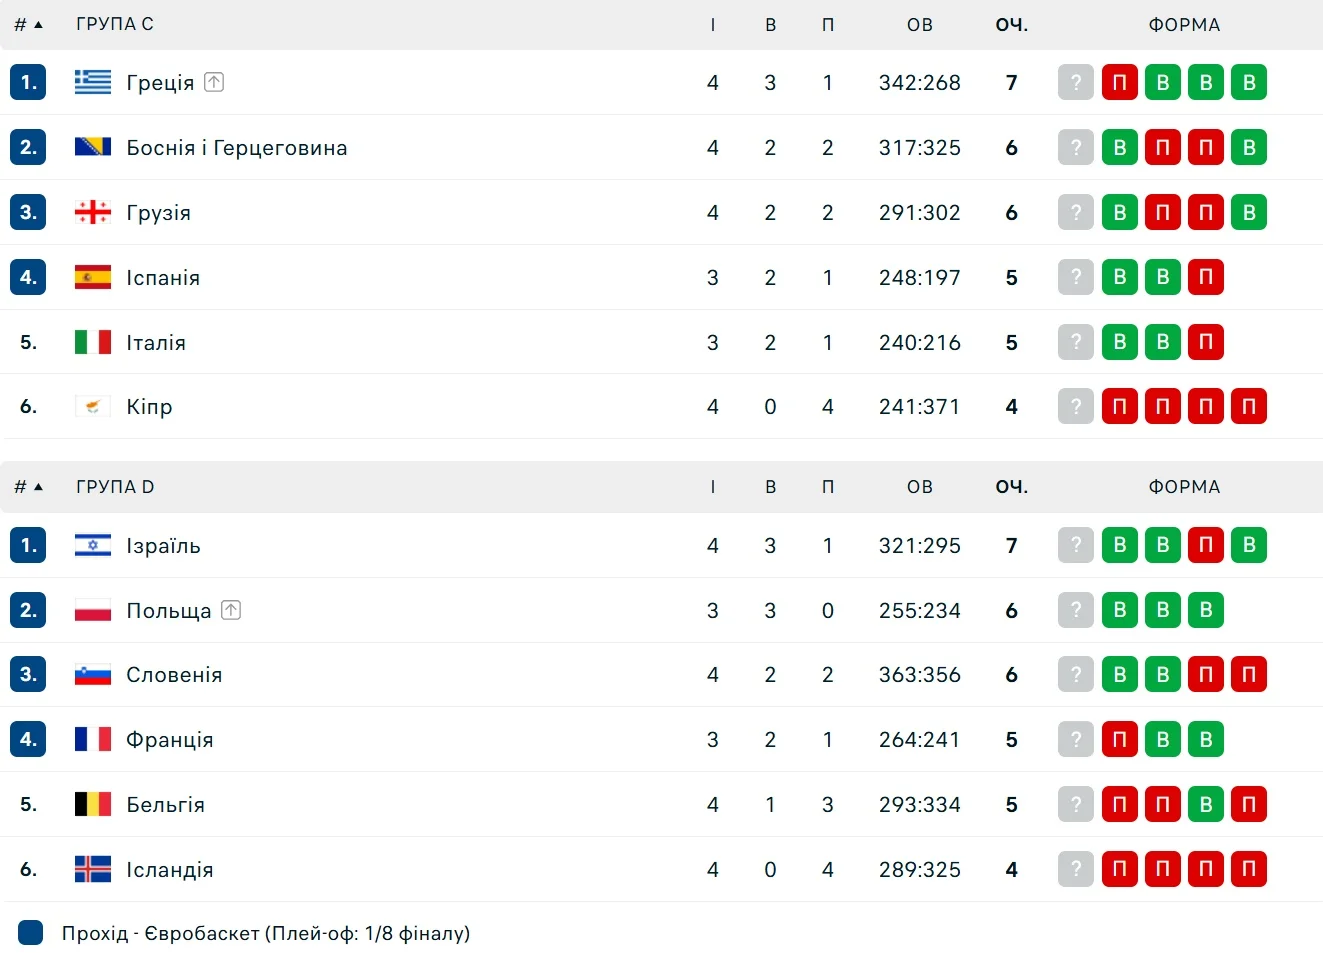
Task: Click Бельгія's green В win badge
Action: coord(1206,804)
